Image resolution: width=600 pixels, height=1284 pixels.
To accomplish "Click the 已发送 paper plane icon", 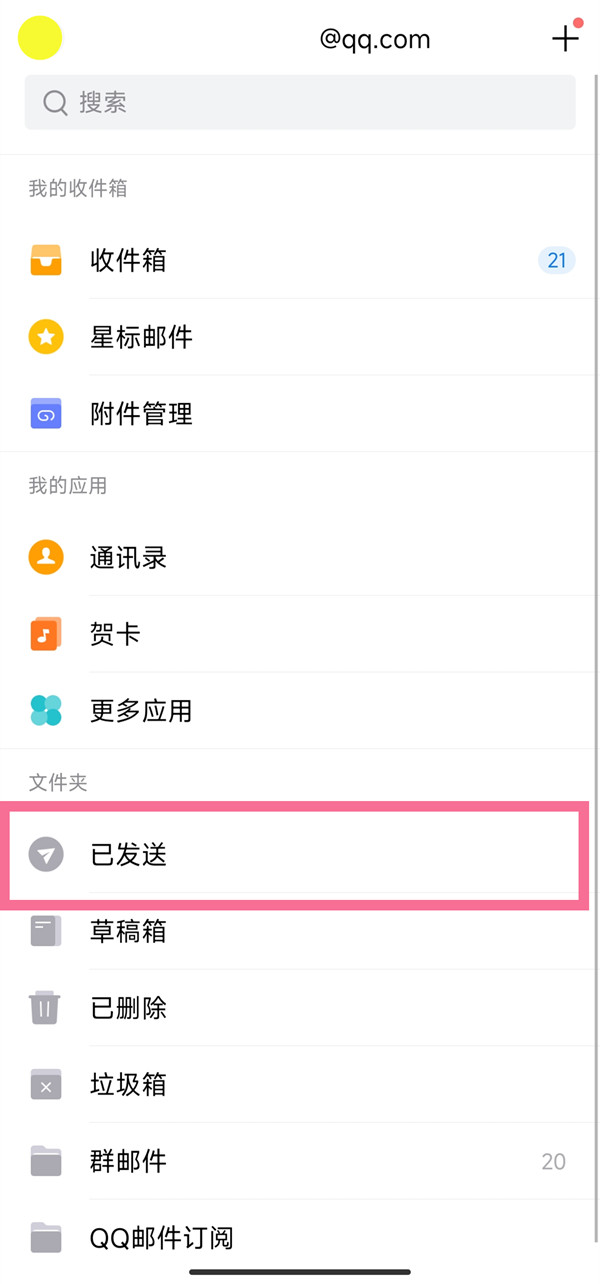I will pyautogui.click(x=45, y=855).
